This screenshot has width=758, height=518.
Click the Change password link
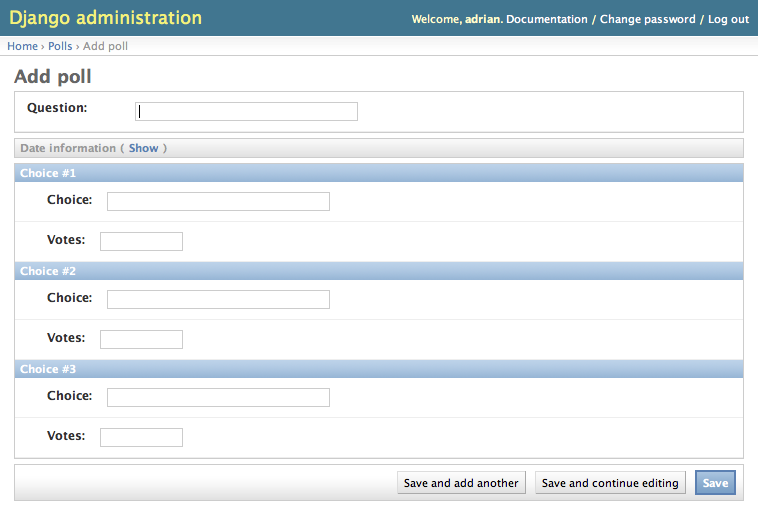pos(647,19)
